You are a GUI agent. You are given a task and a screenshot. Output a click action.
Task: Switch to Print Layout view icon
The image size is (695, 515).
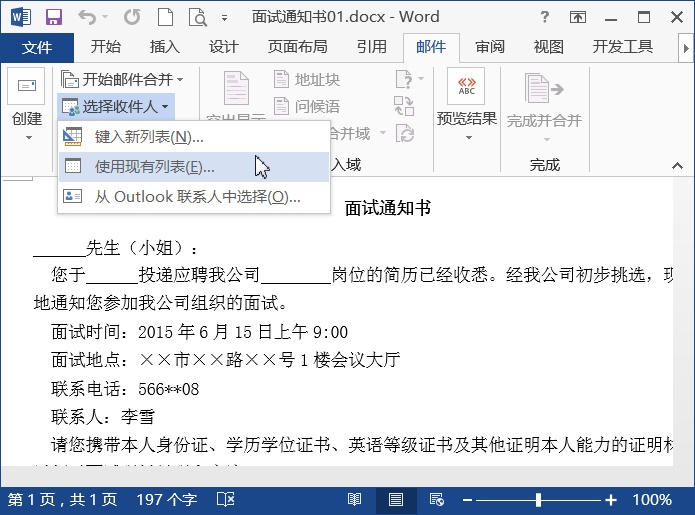coord(396,500)
